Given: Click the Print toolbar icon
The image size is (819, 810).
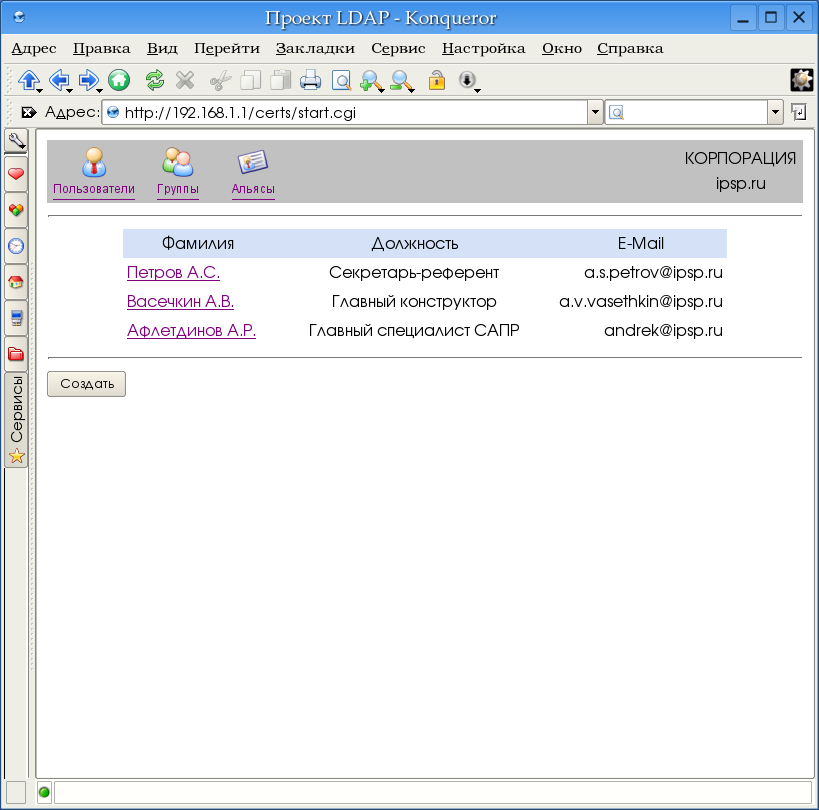Looking at the screenshot, I should click(310, 80).
